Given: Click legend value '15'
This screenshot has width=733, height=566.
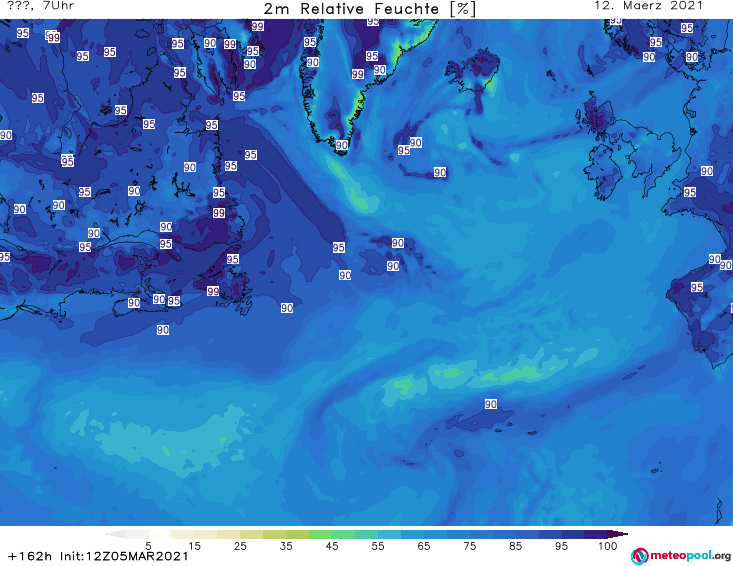Looking at the screenshot, I should point(194,546).
